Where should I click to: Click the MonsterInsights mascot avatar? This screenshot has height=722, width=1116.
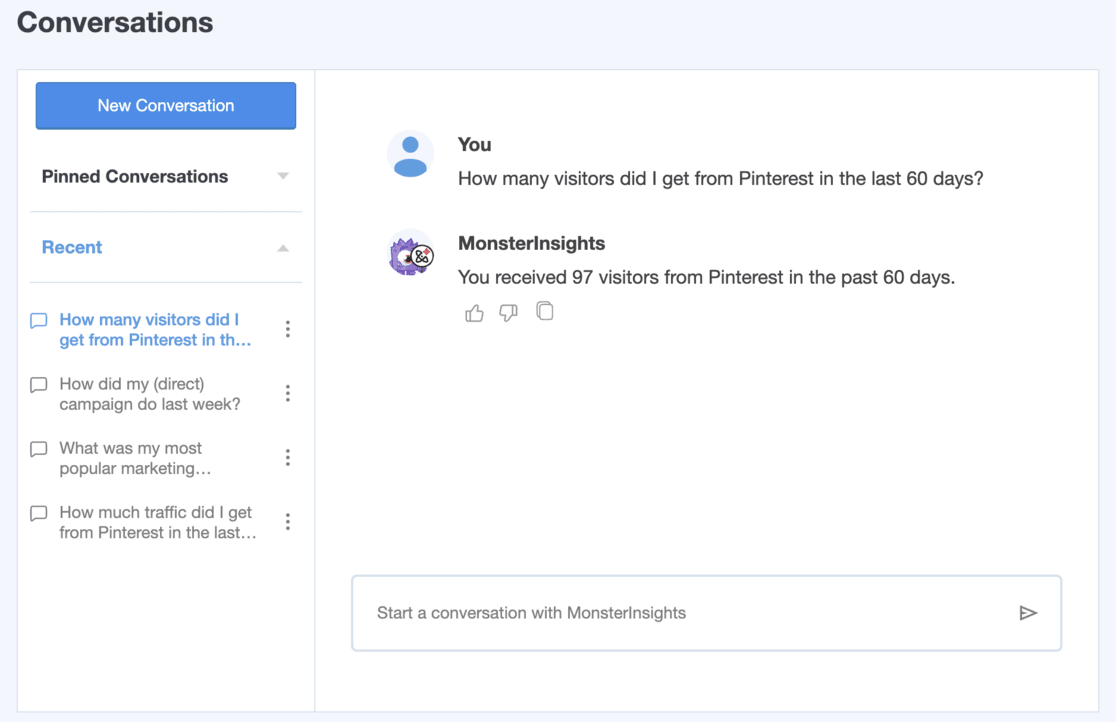[x=410, y=254]
